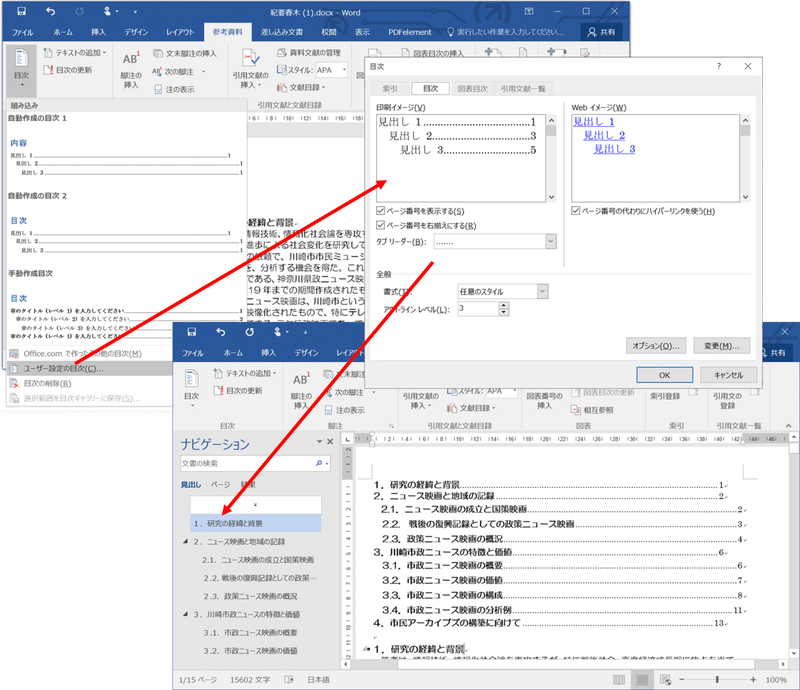Increase アウトライン レベル with the up spinner
Image resolution: width=800 pixels, height=690 pixels.
click(x=504, y=305)
